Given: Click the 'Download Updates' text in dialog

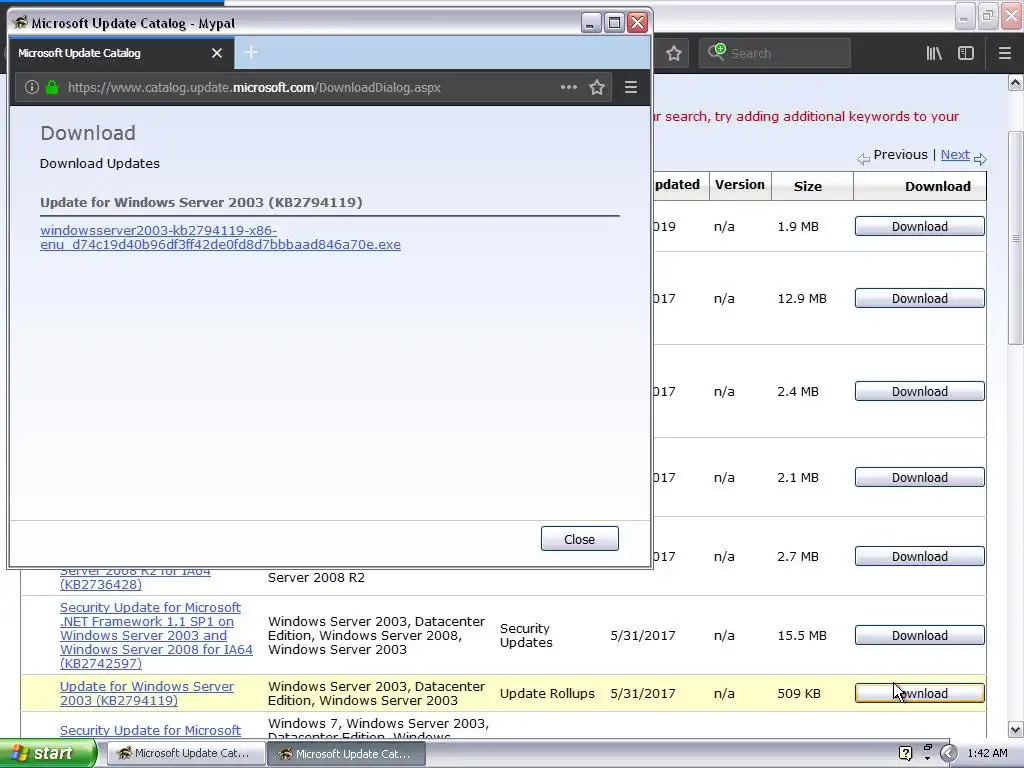Looking at the screenshot, I should [x=99, y=164].
